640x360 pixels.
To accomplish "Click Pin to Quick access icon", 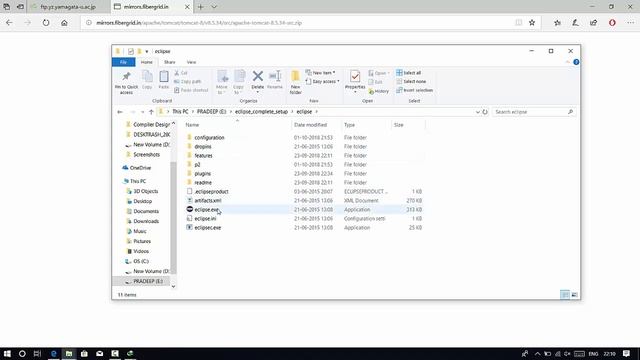I will tap(126, 83).
